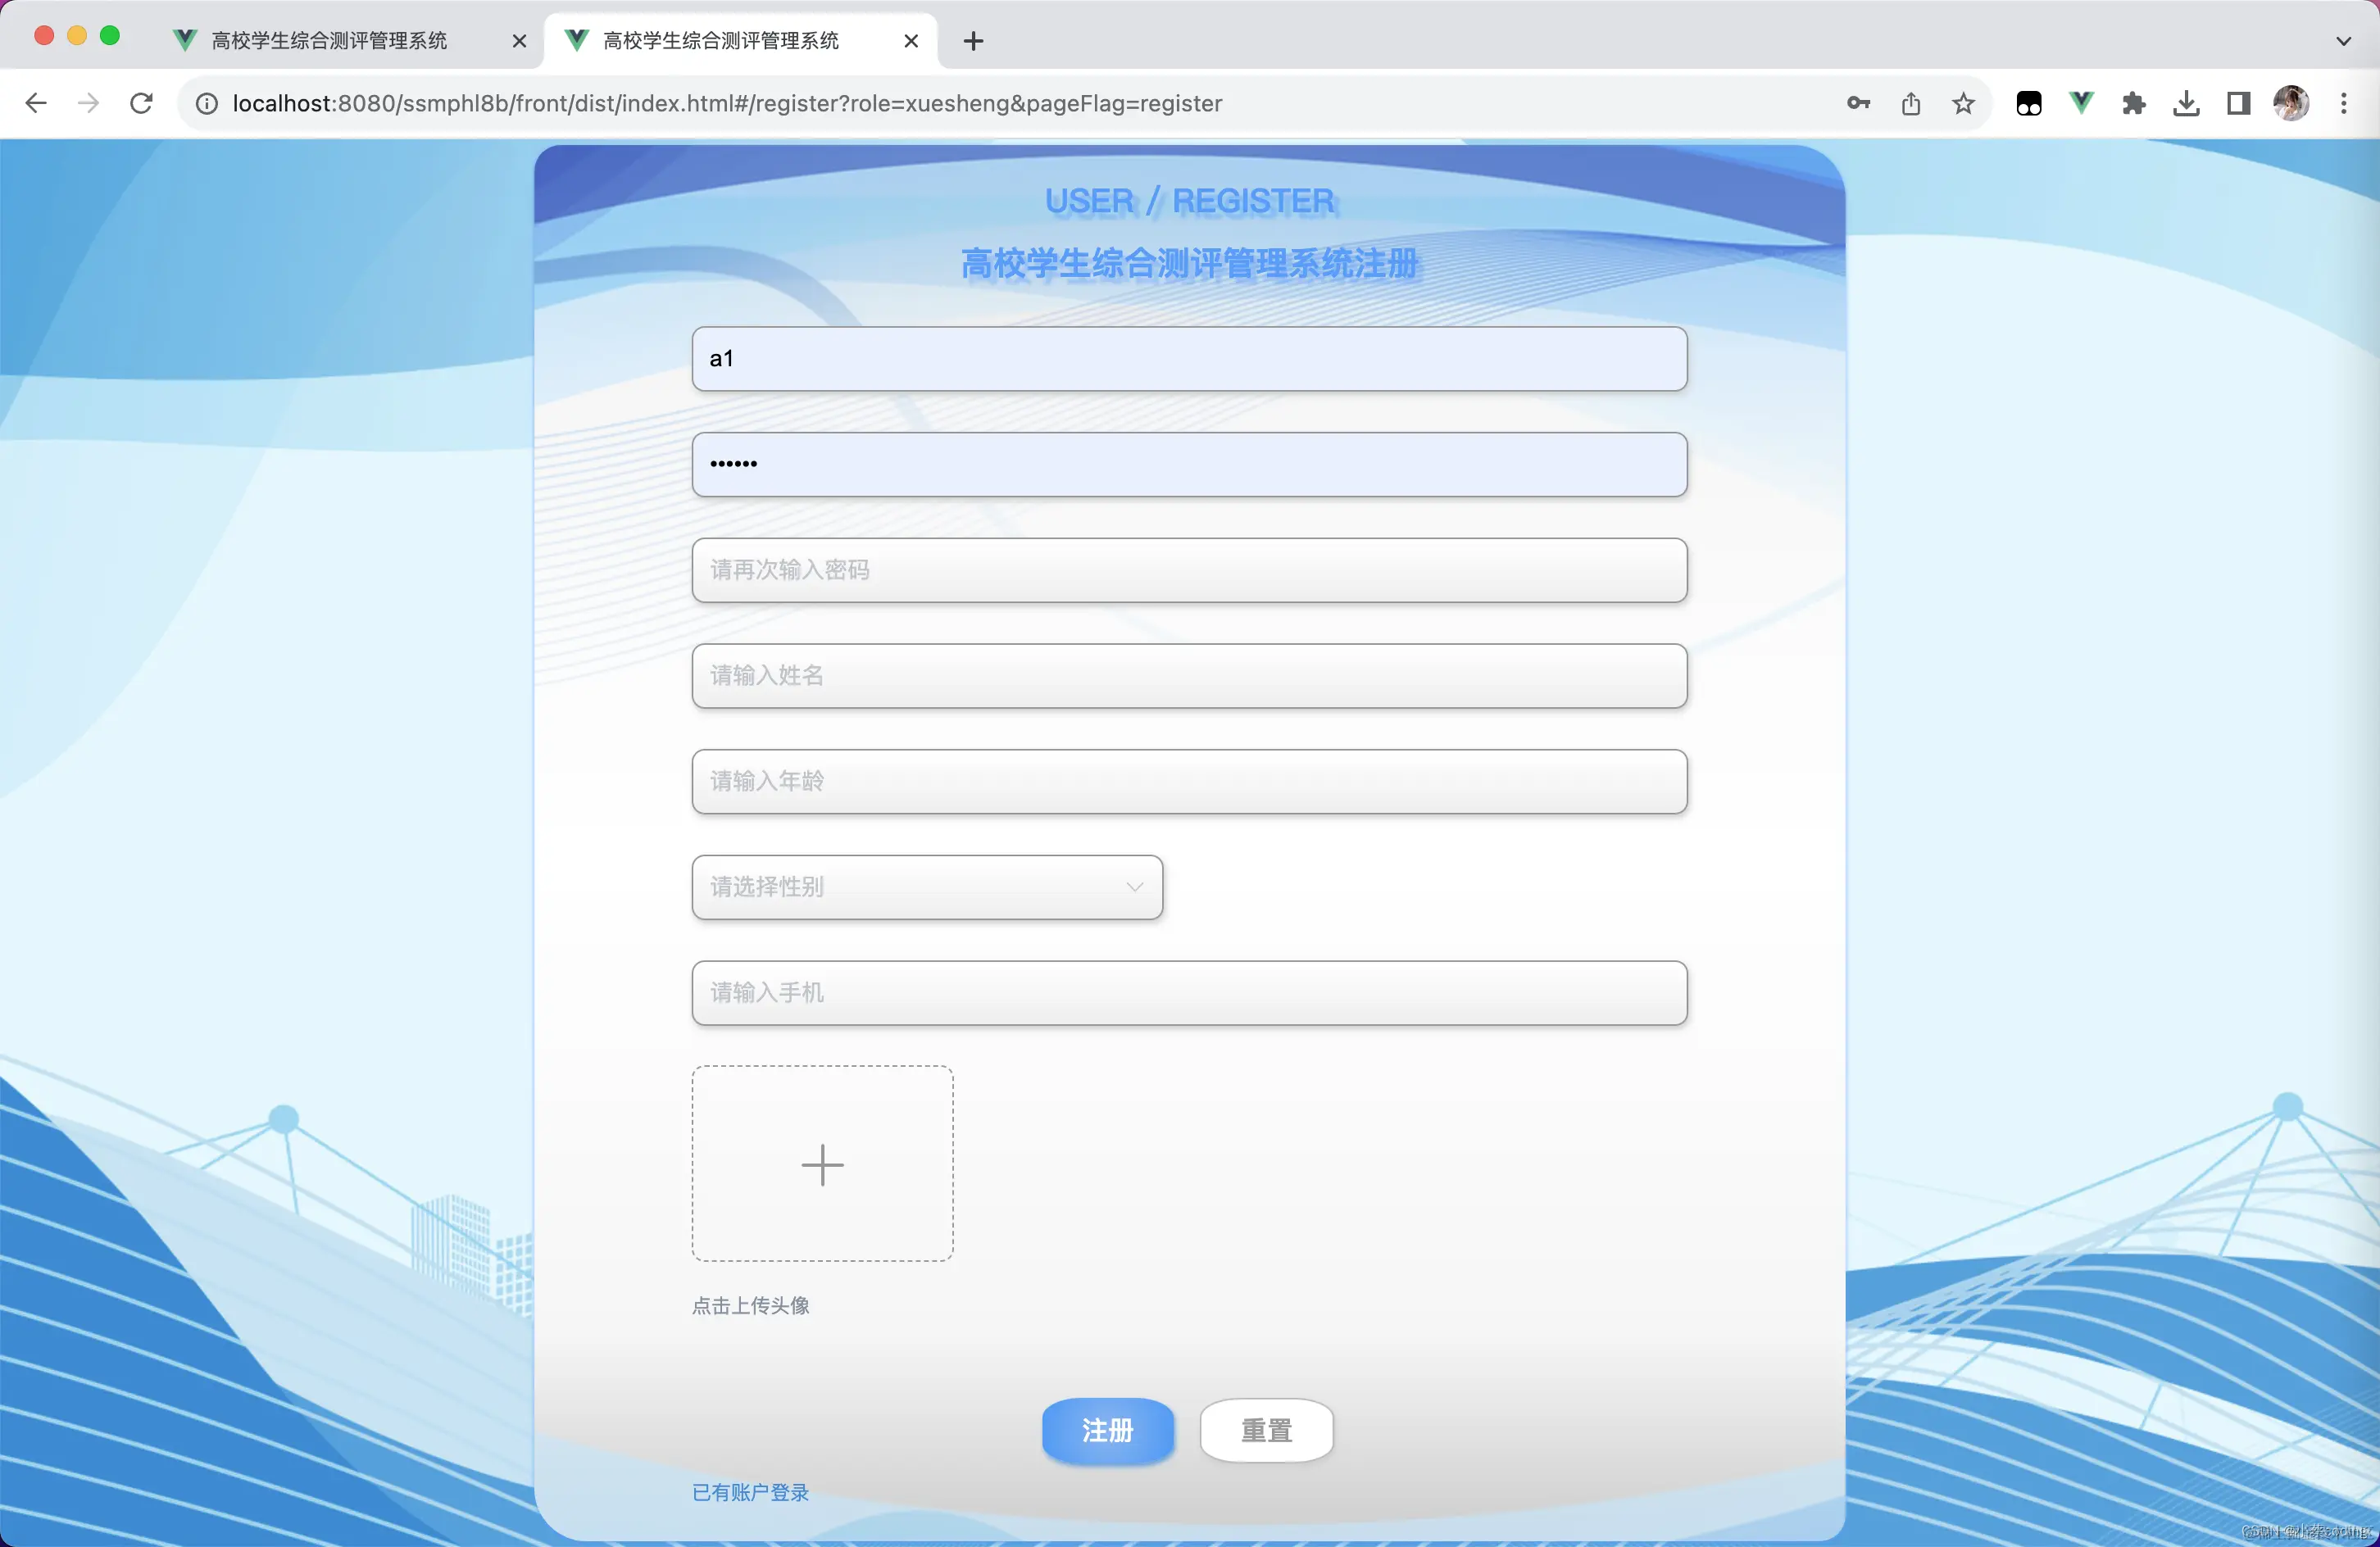The width and height of the screenshot is (2380, 1547).
Task: Click the share page icon
Action: 1911,103
